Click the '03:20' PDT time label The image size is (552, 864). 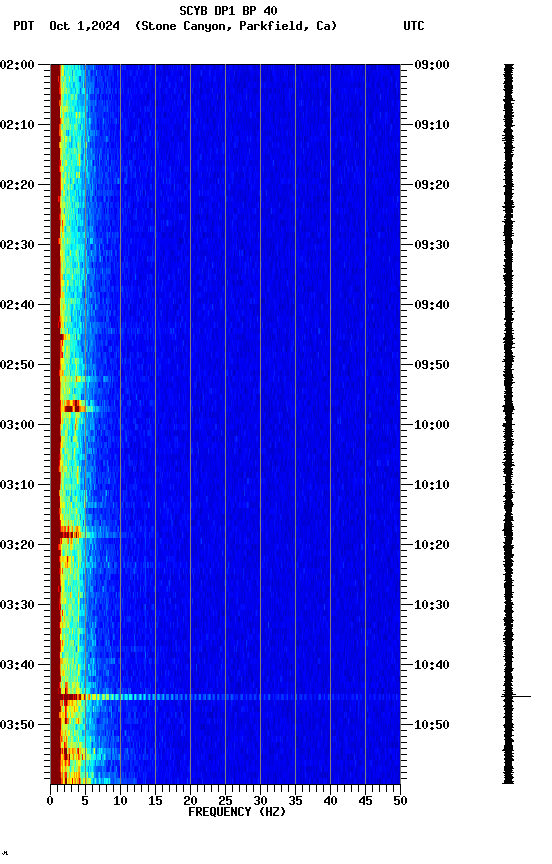pyautogui.click(x=17, y=545)
